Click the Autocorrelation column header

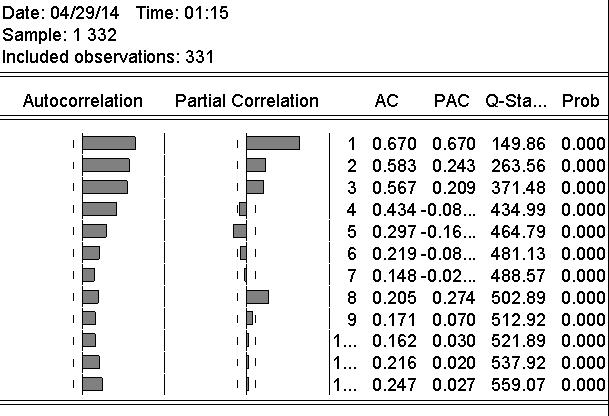[82, 101]
